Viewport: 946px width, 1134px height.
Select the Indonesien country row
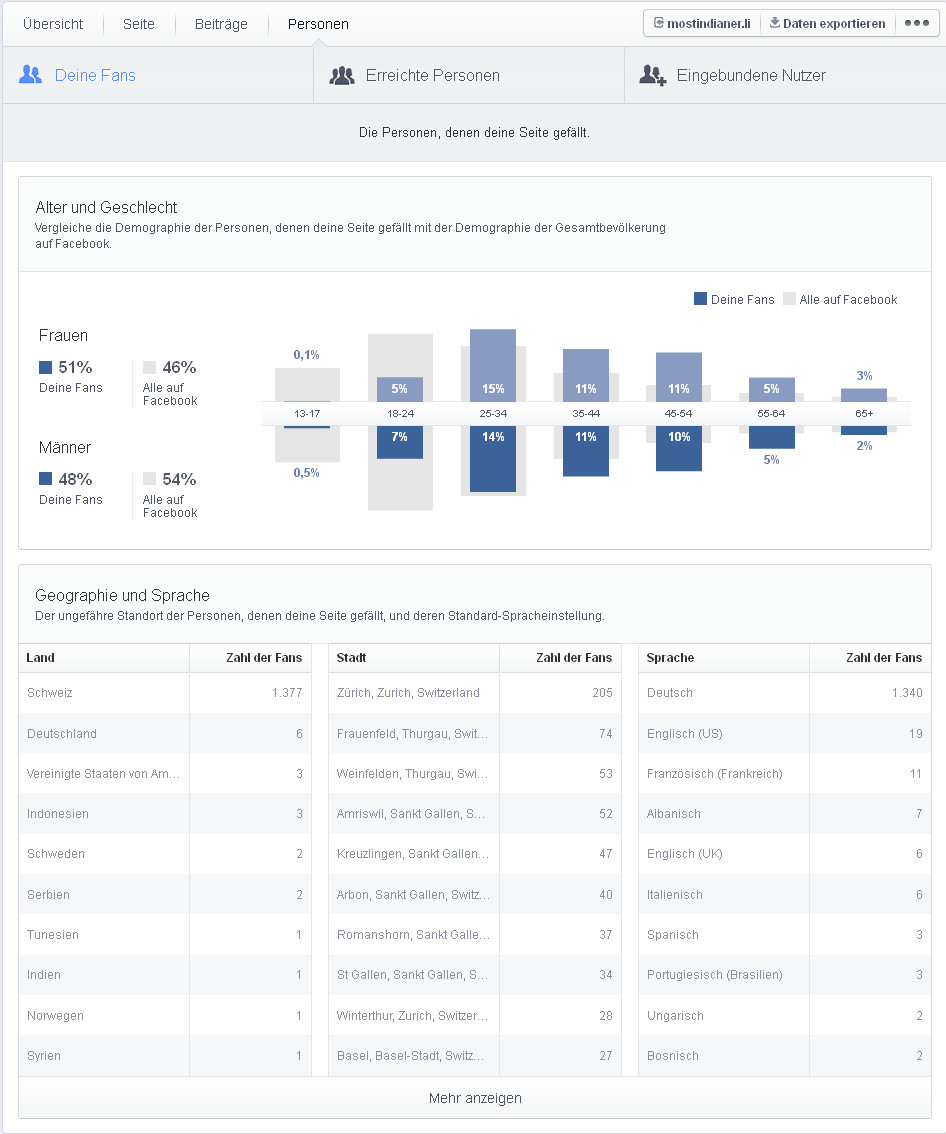[x=165, y=814]
